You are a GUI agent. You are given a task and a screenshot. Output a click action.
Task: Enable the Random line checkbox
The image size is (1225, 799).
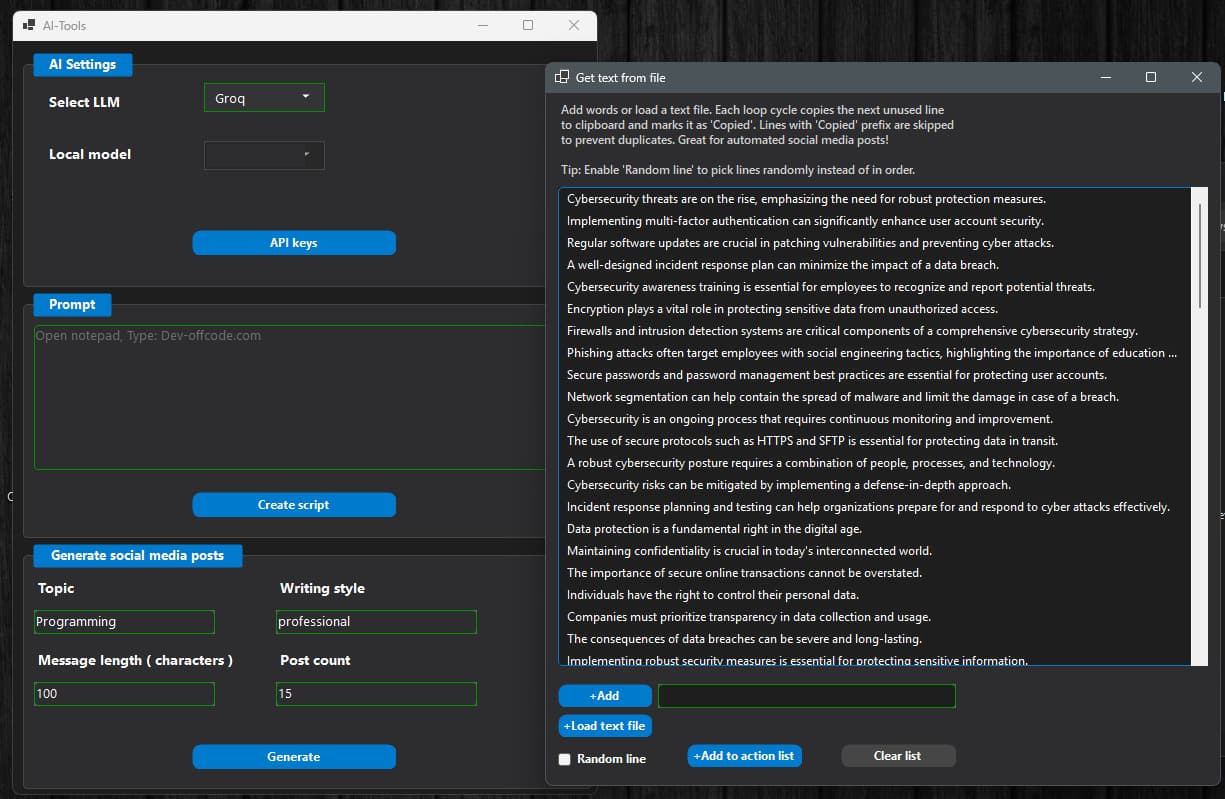point(564,760)
